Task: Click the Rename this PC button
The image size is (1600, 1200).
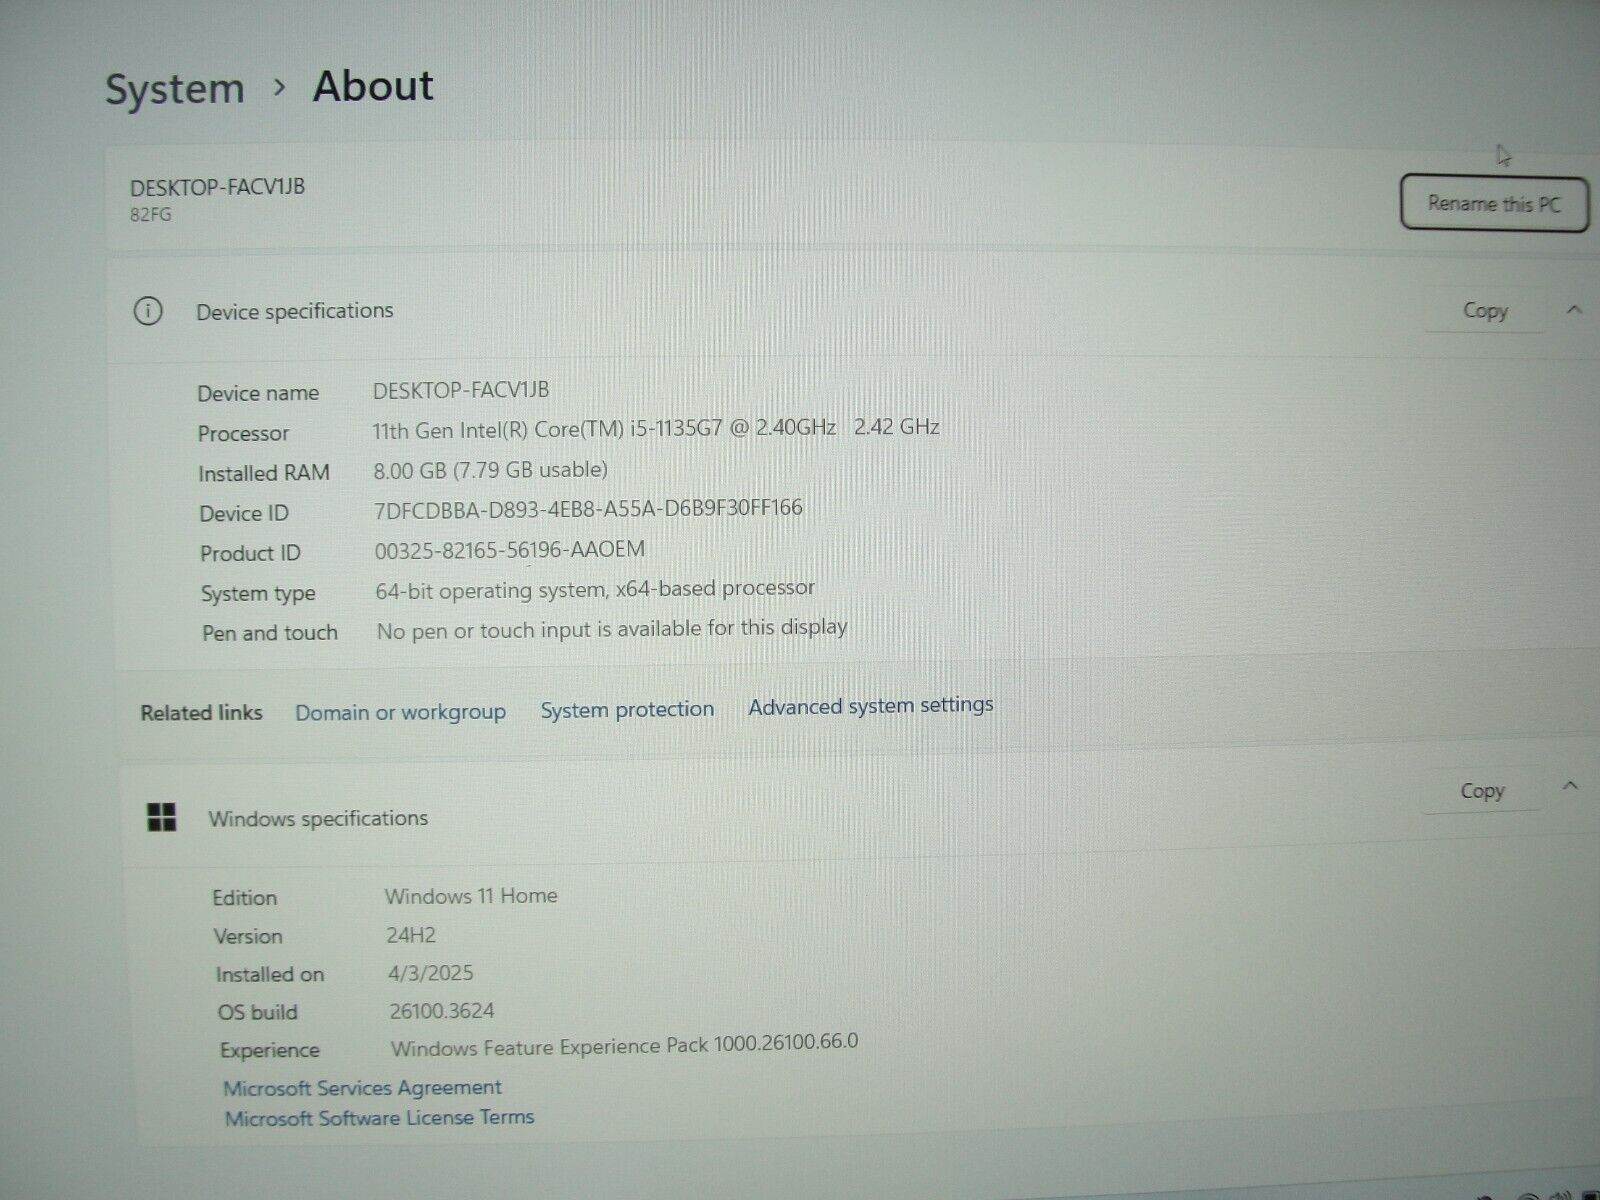Action: point(1493,203)
